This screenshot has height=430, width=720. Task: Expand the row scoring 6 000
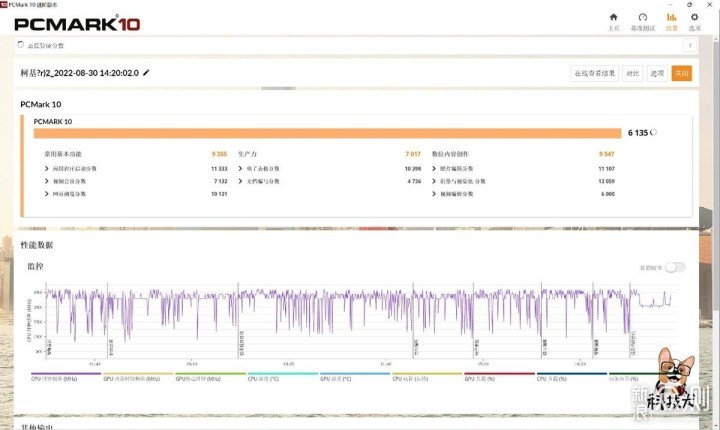click(434, 194)
